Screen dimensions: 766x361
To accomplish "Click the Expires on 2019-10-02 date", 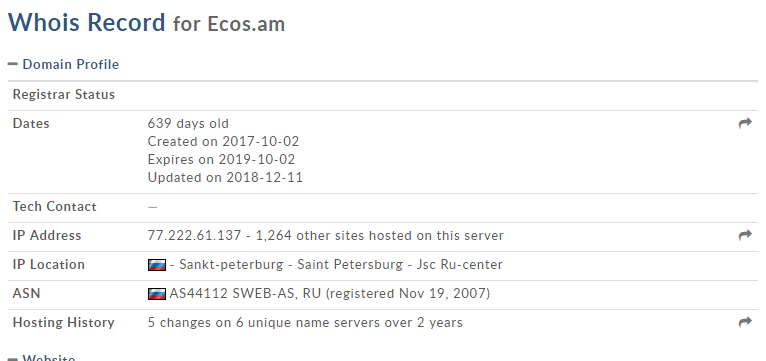I will point(221,160).
